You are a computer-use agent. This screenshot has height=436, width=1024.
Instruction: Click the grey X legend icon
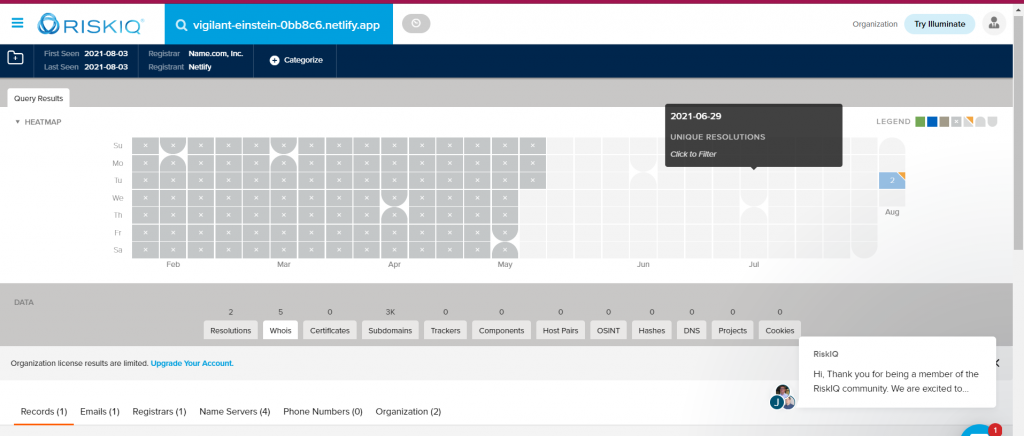[956, 121]
